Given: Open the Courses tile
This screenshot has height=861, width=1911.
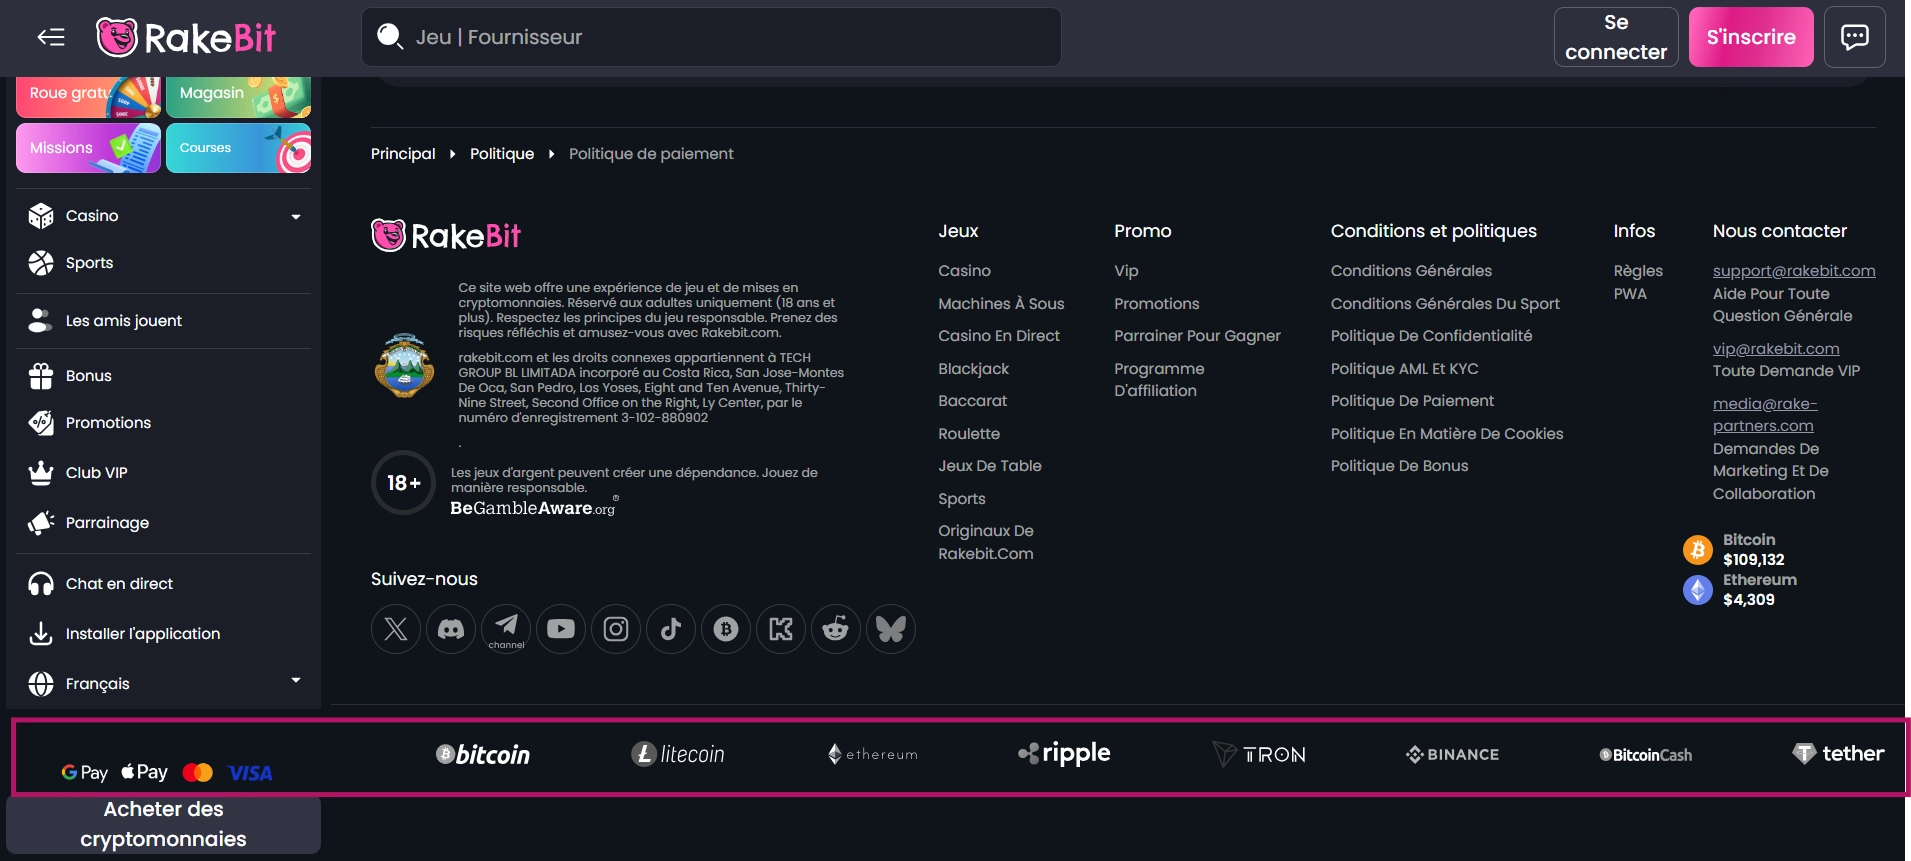Looking at the screenshot, I should click(x=238, y=148).
